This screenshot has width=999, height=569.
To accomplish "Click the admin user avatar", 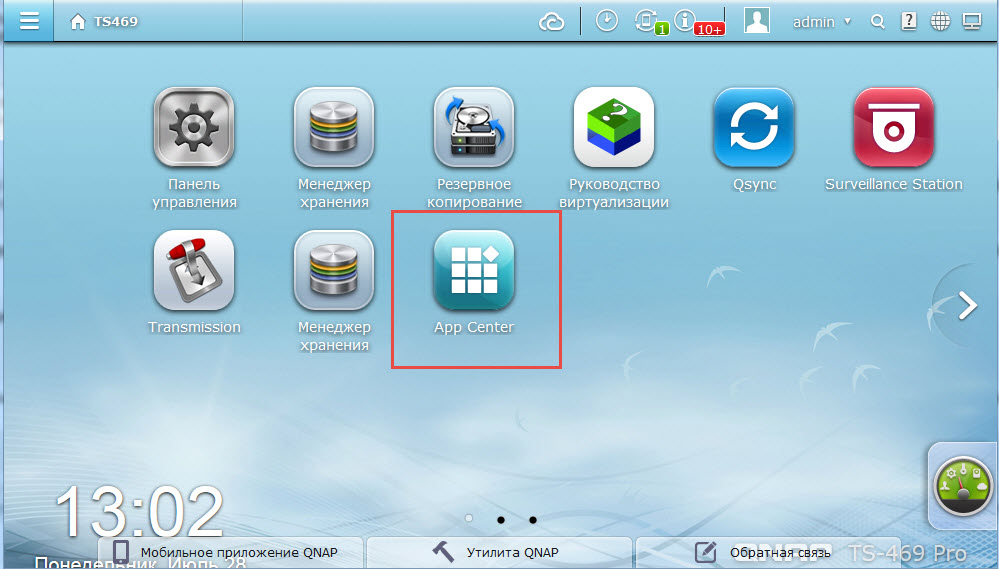I will tap(757, 21).
